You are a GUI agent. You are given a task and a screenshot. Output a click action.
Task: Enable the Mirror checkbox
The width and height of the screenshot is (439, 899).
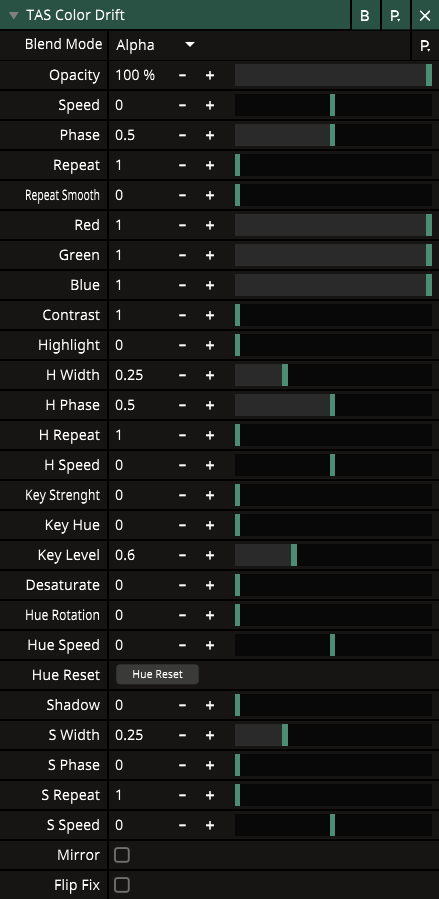(x=122, y=855)
